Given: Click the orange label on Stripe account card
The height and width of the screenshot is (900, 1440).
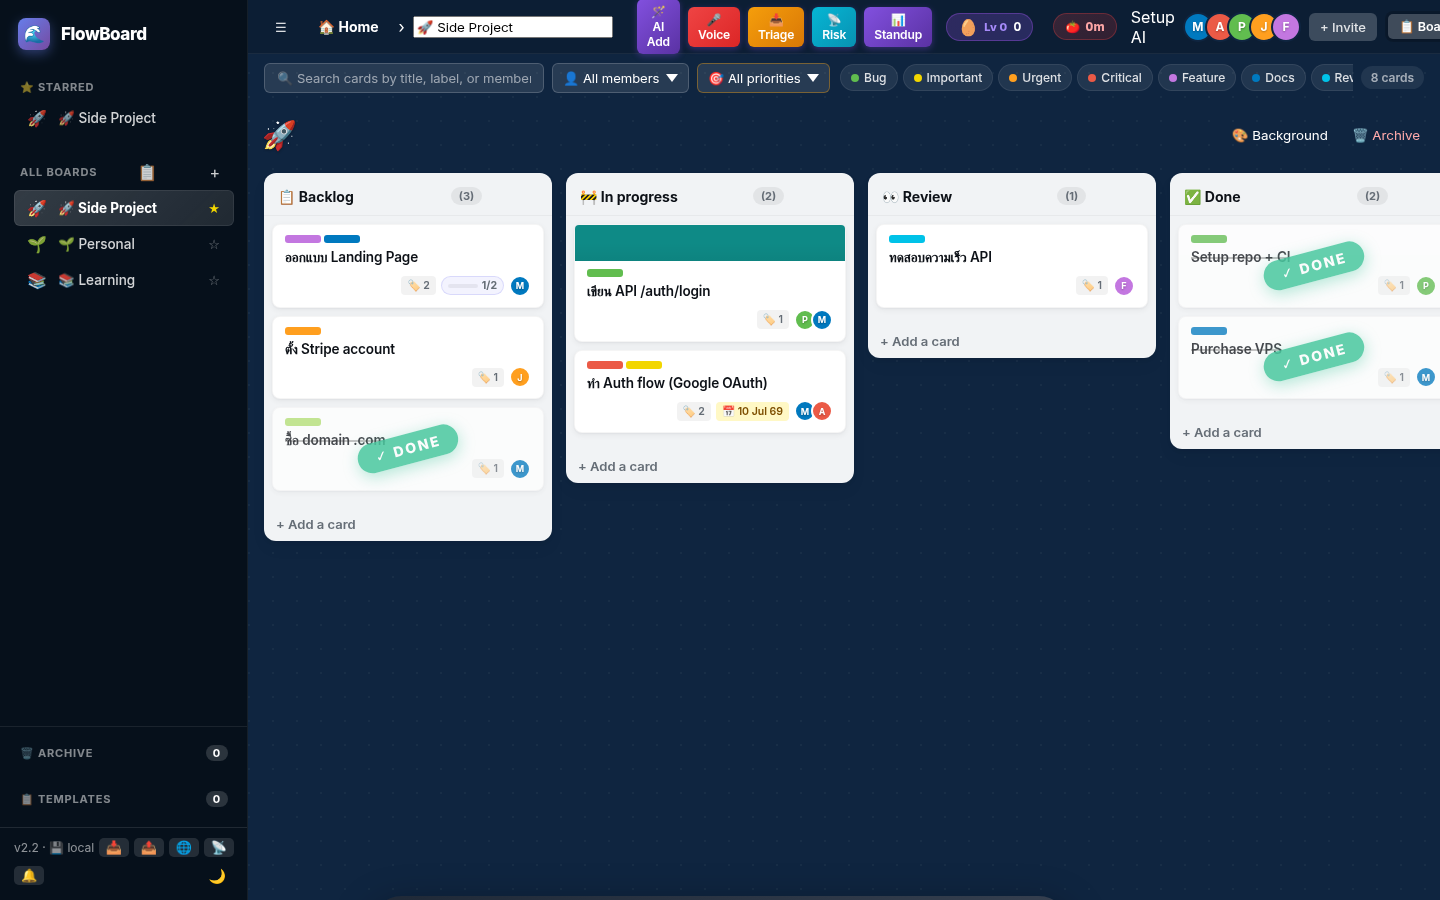Looking at the screenshot, I should point(303,331).
